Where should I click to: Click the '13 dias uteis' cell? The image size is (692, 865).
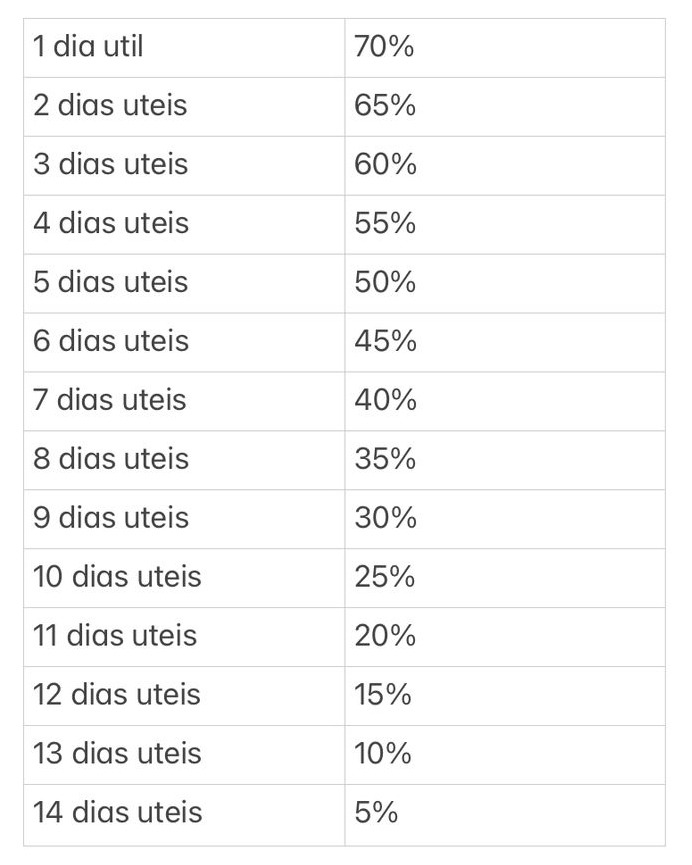117,755
